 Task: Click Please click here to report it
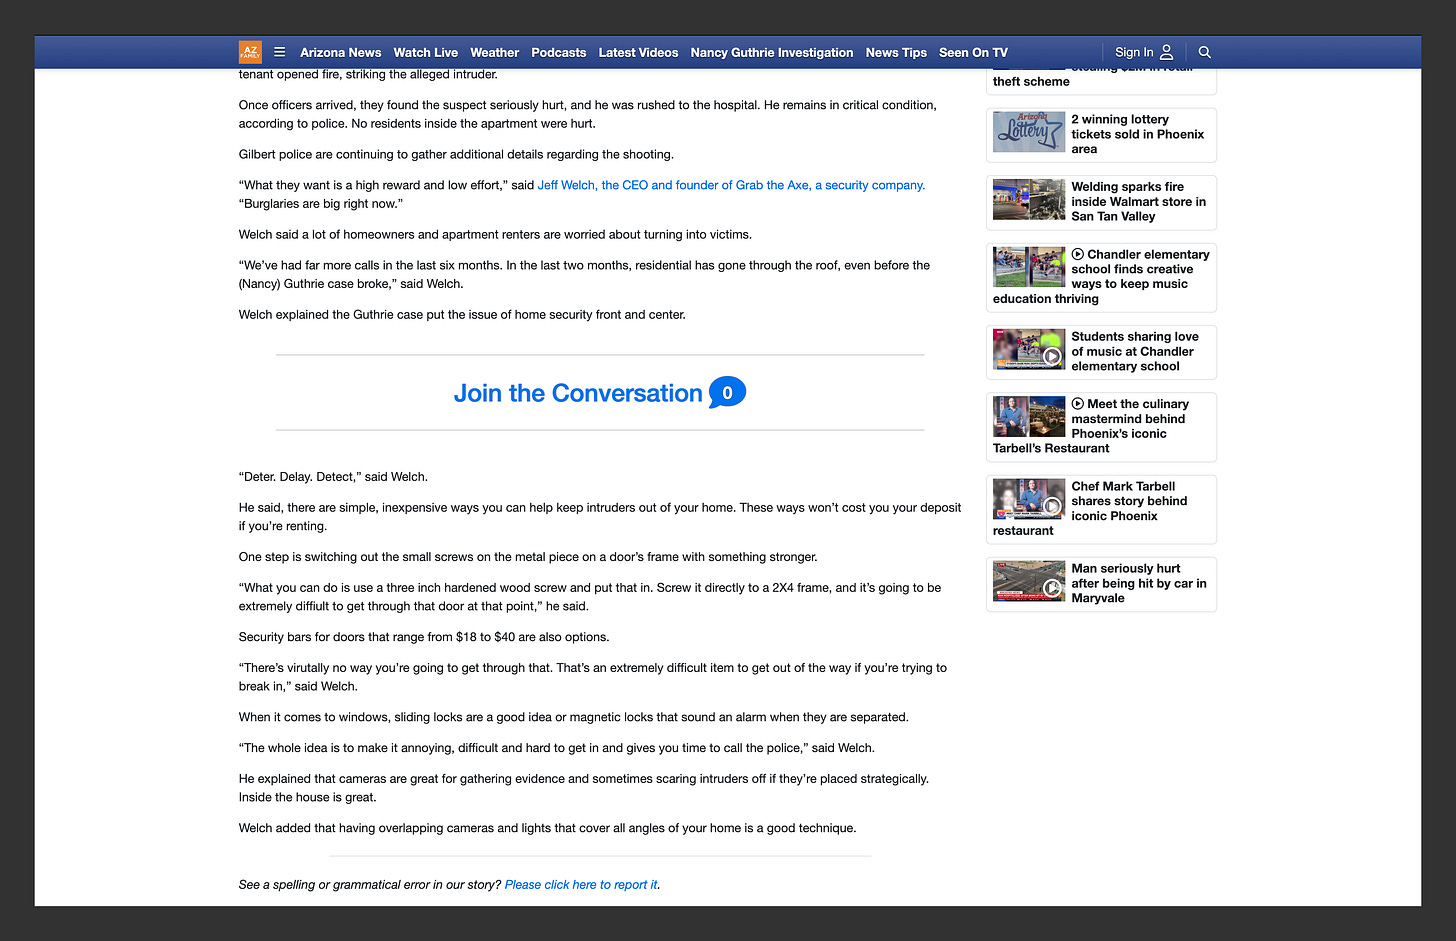[x=581, y=885]
